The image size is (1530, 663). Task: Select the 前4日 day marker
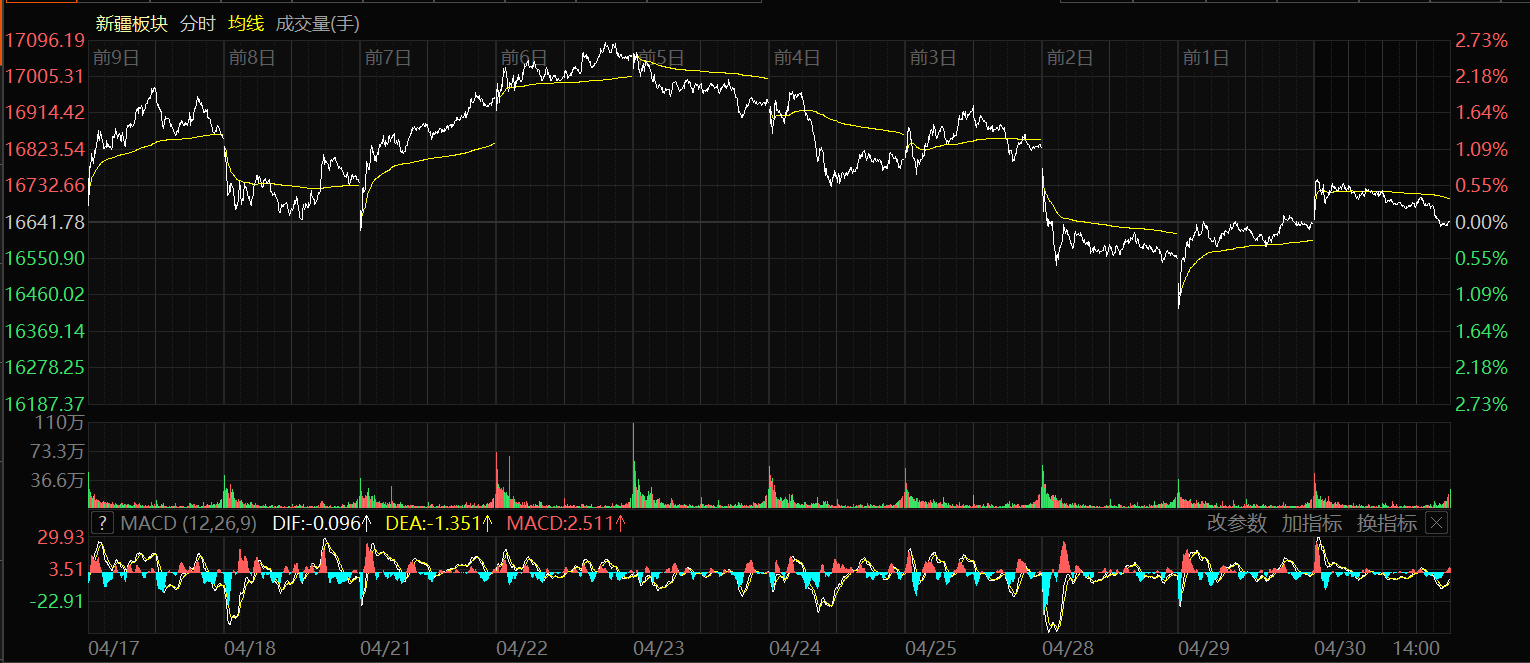(x=797, y=58)
